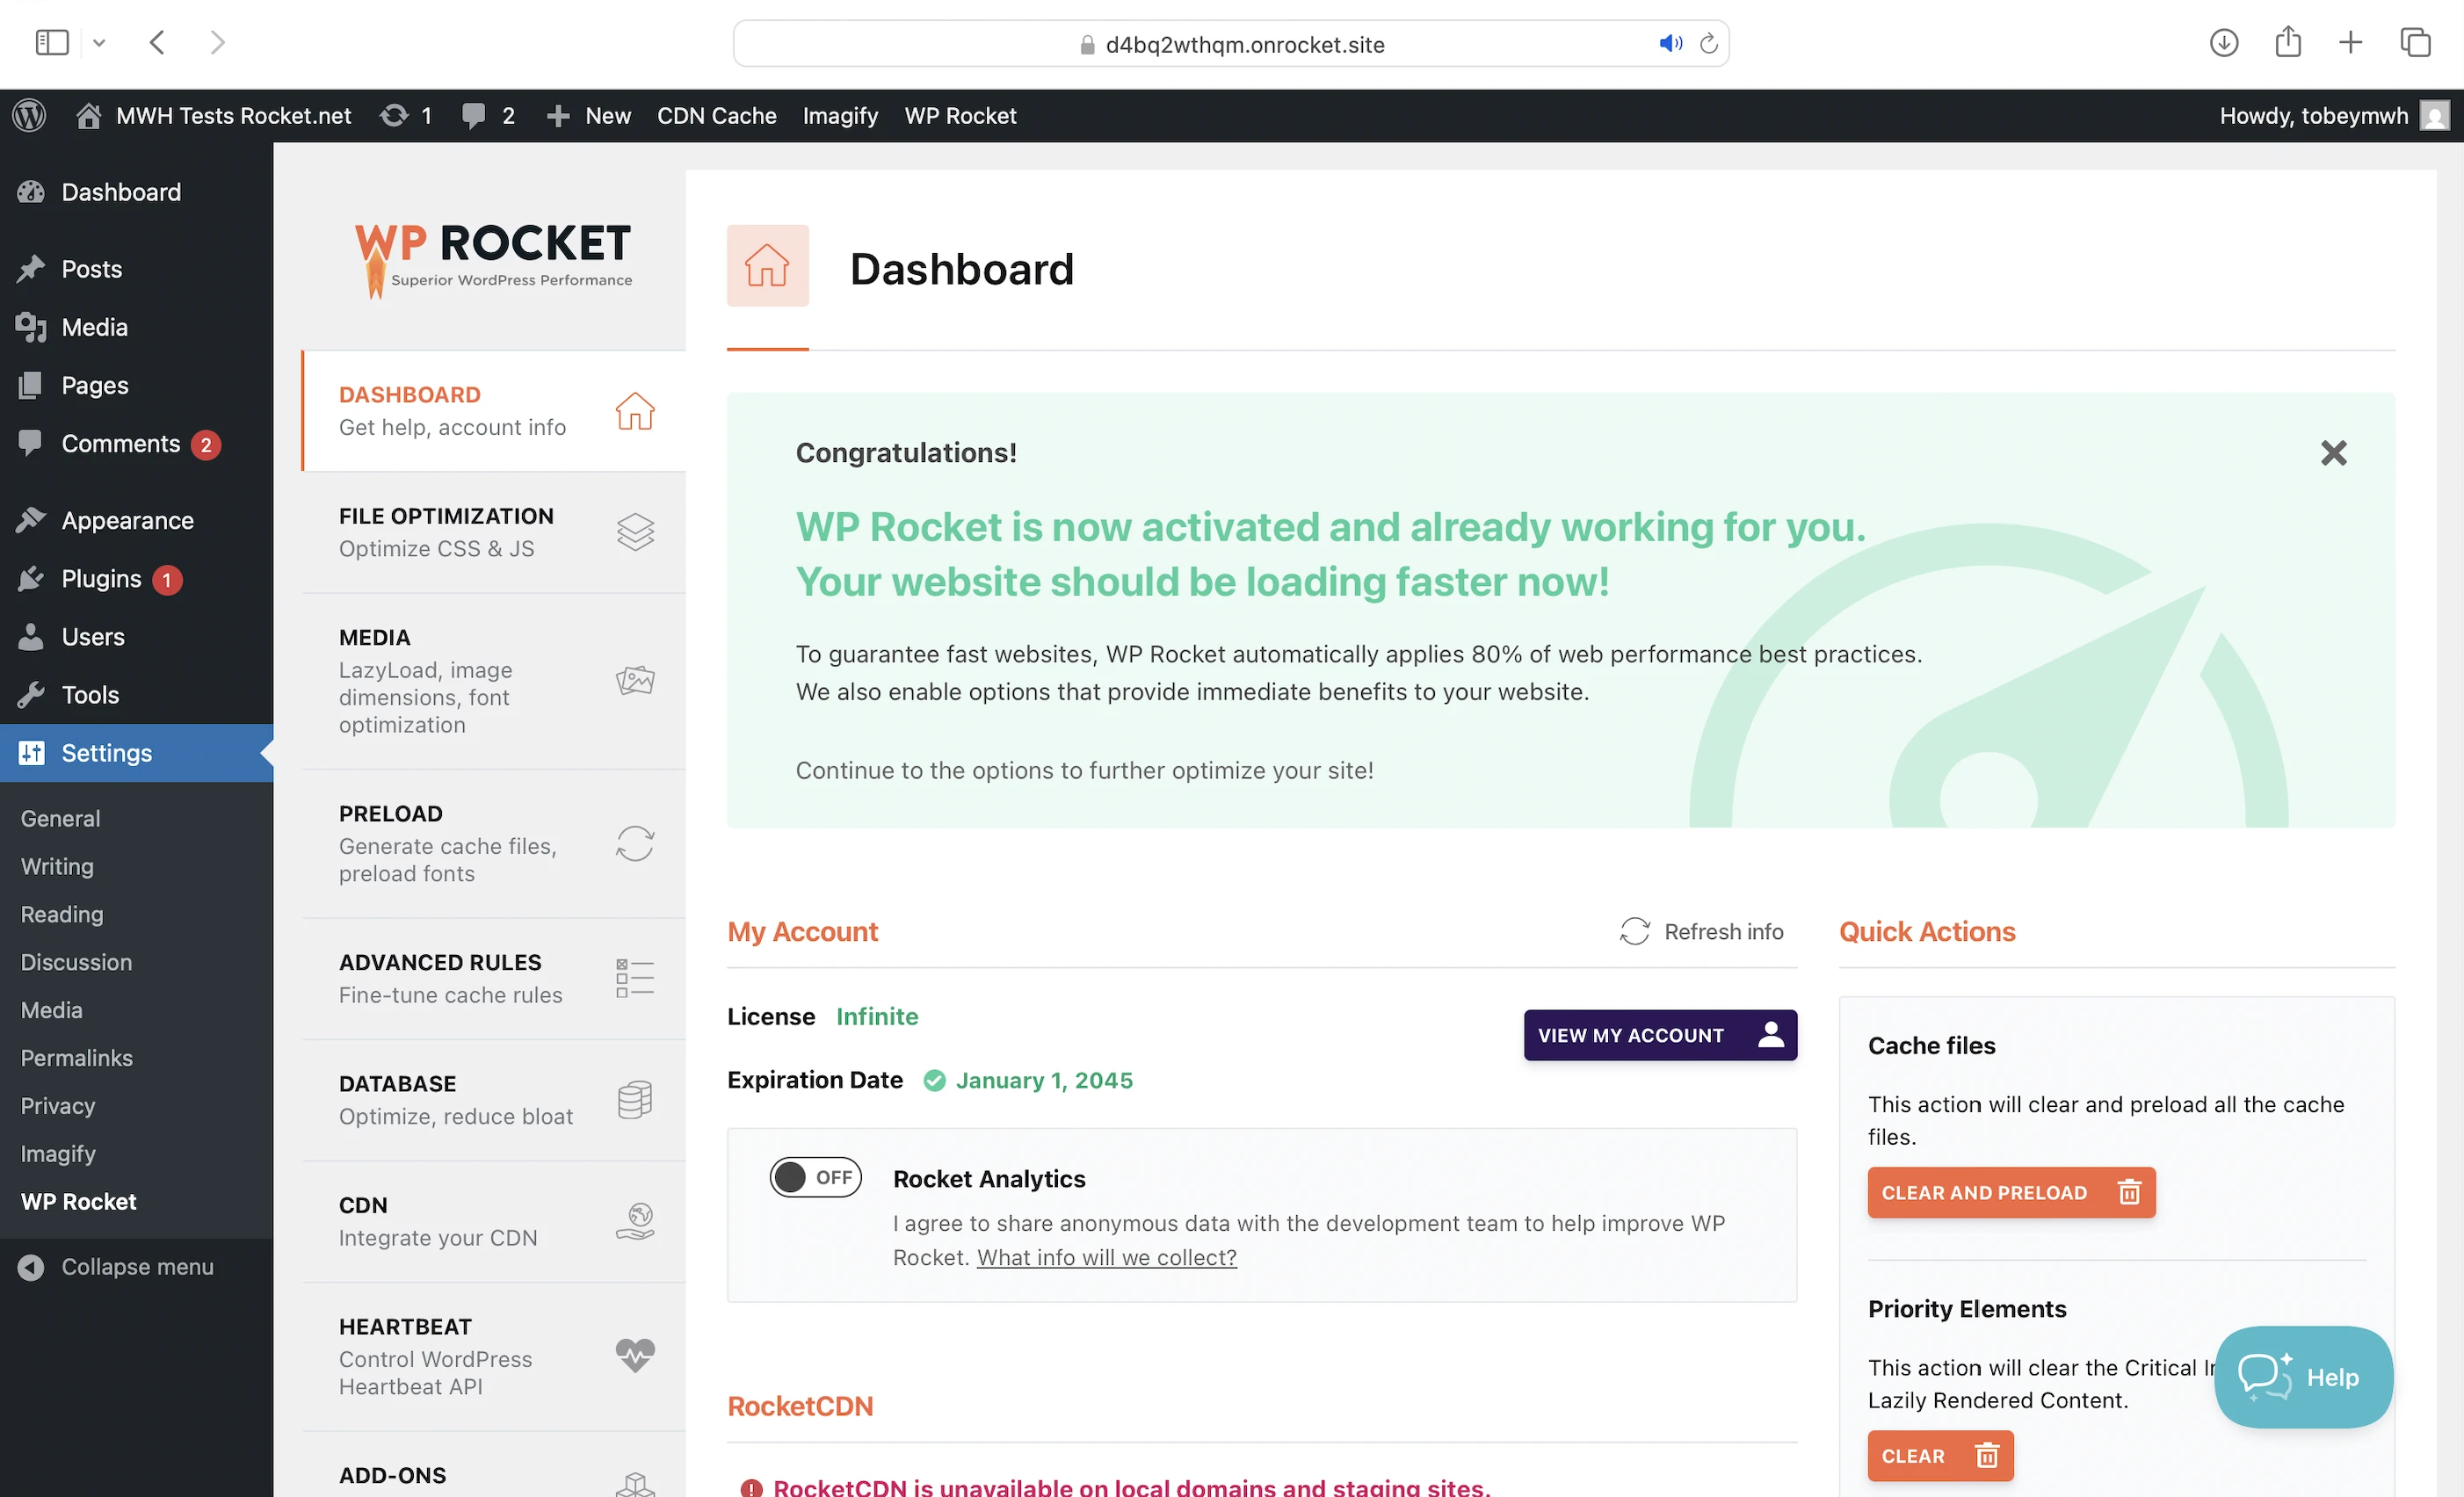Open Plugins in the admin menu
Viewport: 2464px width, 1497px height.
[x=101, y=579]
